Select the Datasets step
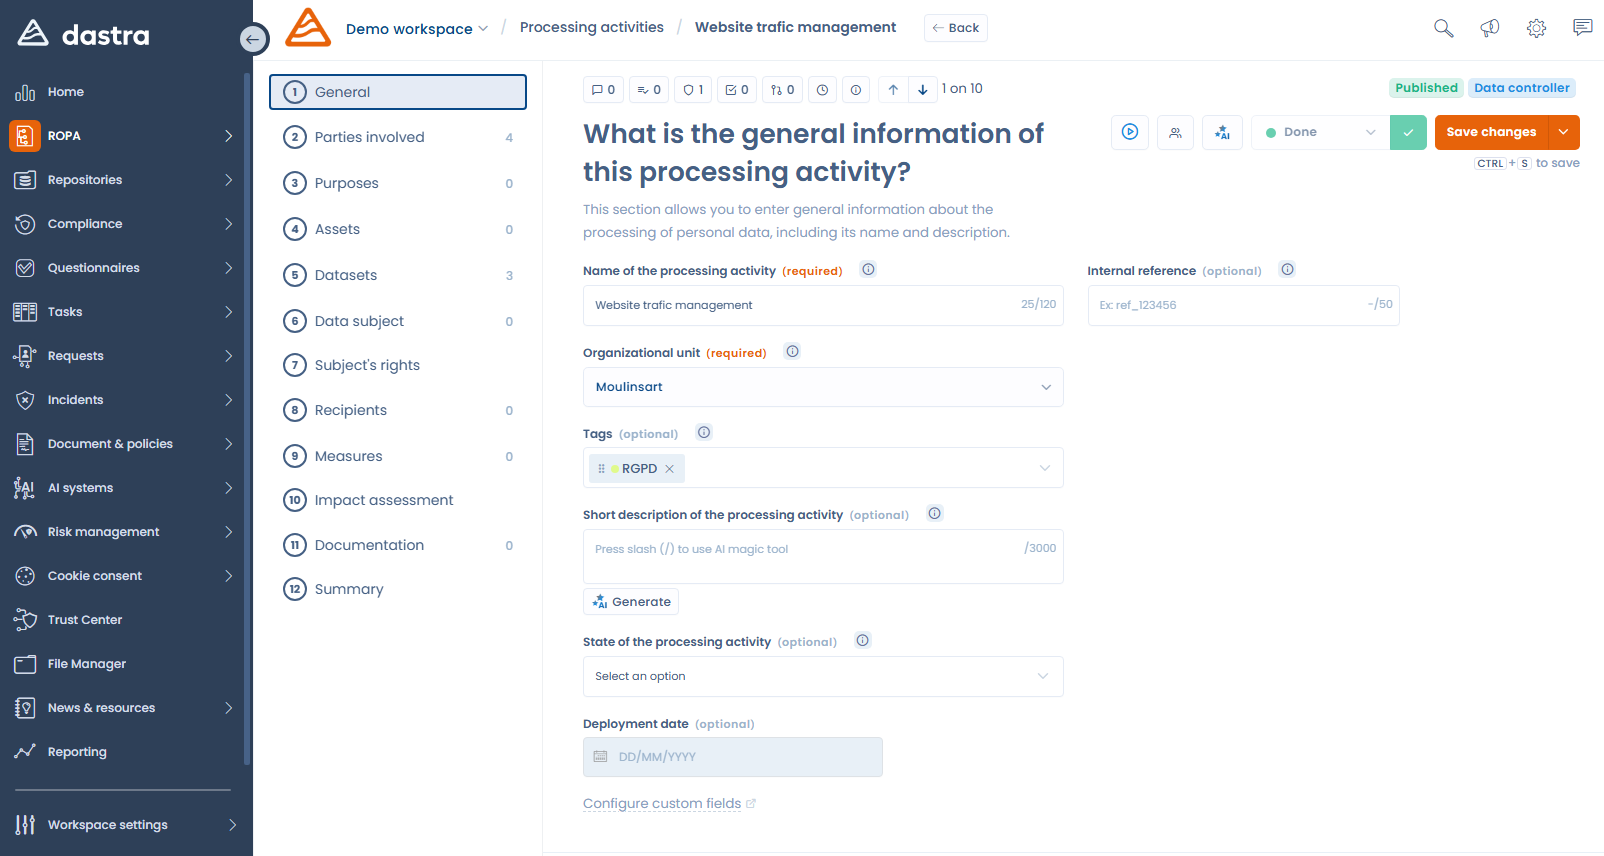 pyautogui.click(x=398, y=275)
